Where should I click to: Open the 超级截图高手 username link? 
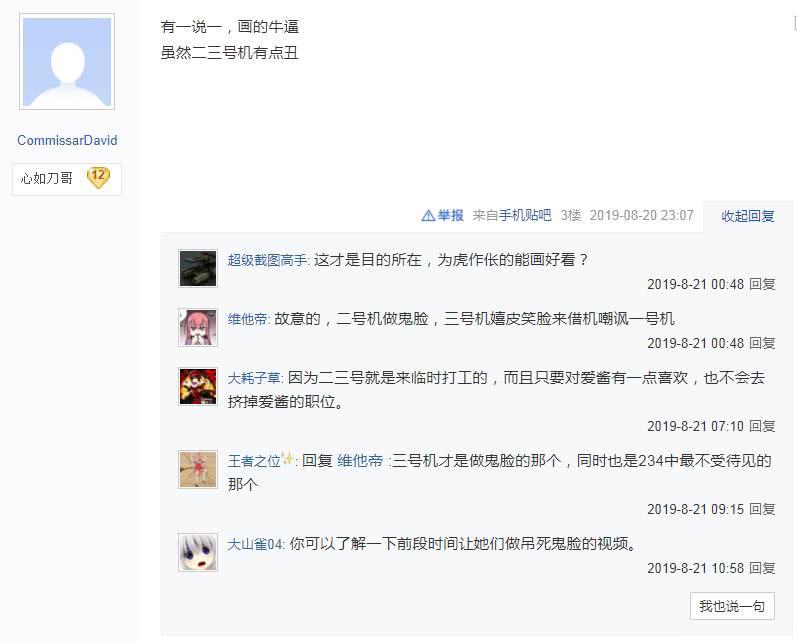[267, 260]
